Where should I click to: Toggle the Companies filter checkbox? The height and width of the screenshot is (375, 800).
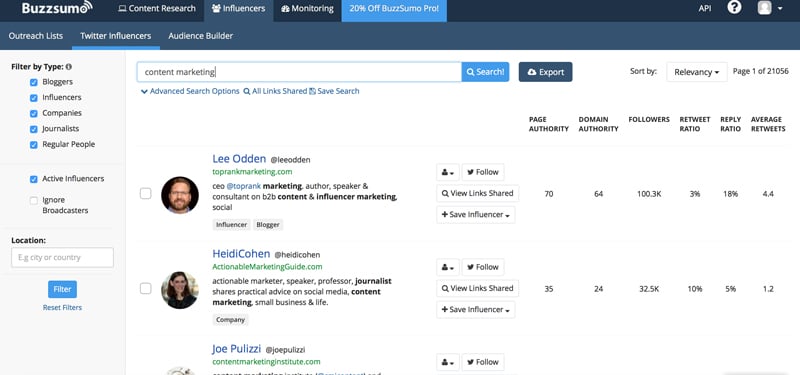click(34, 113)
